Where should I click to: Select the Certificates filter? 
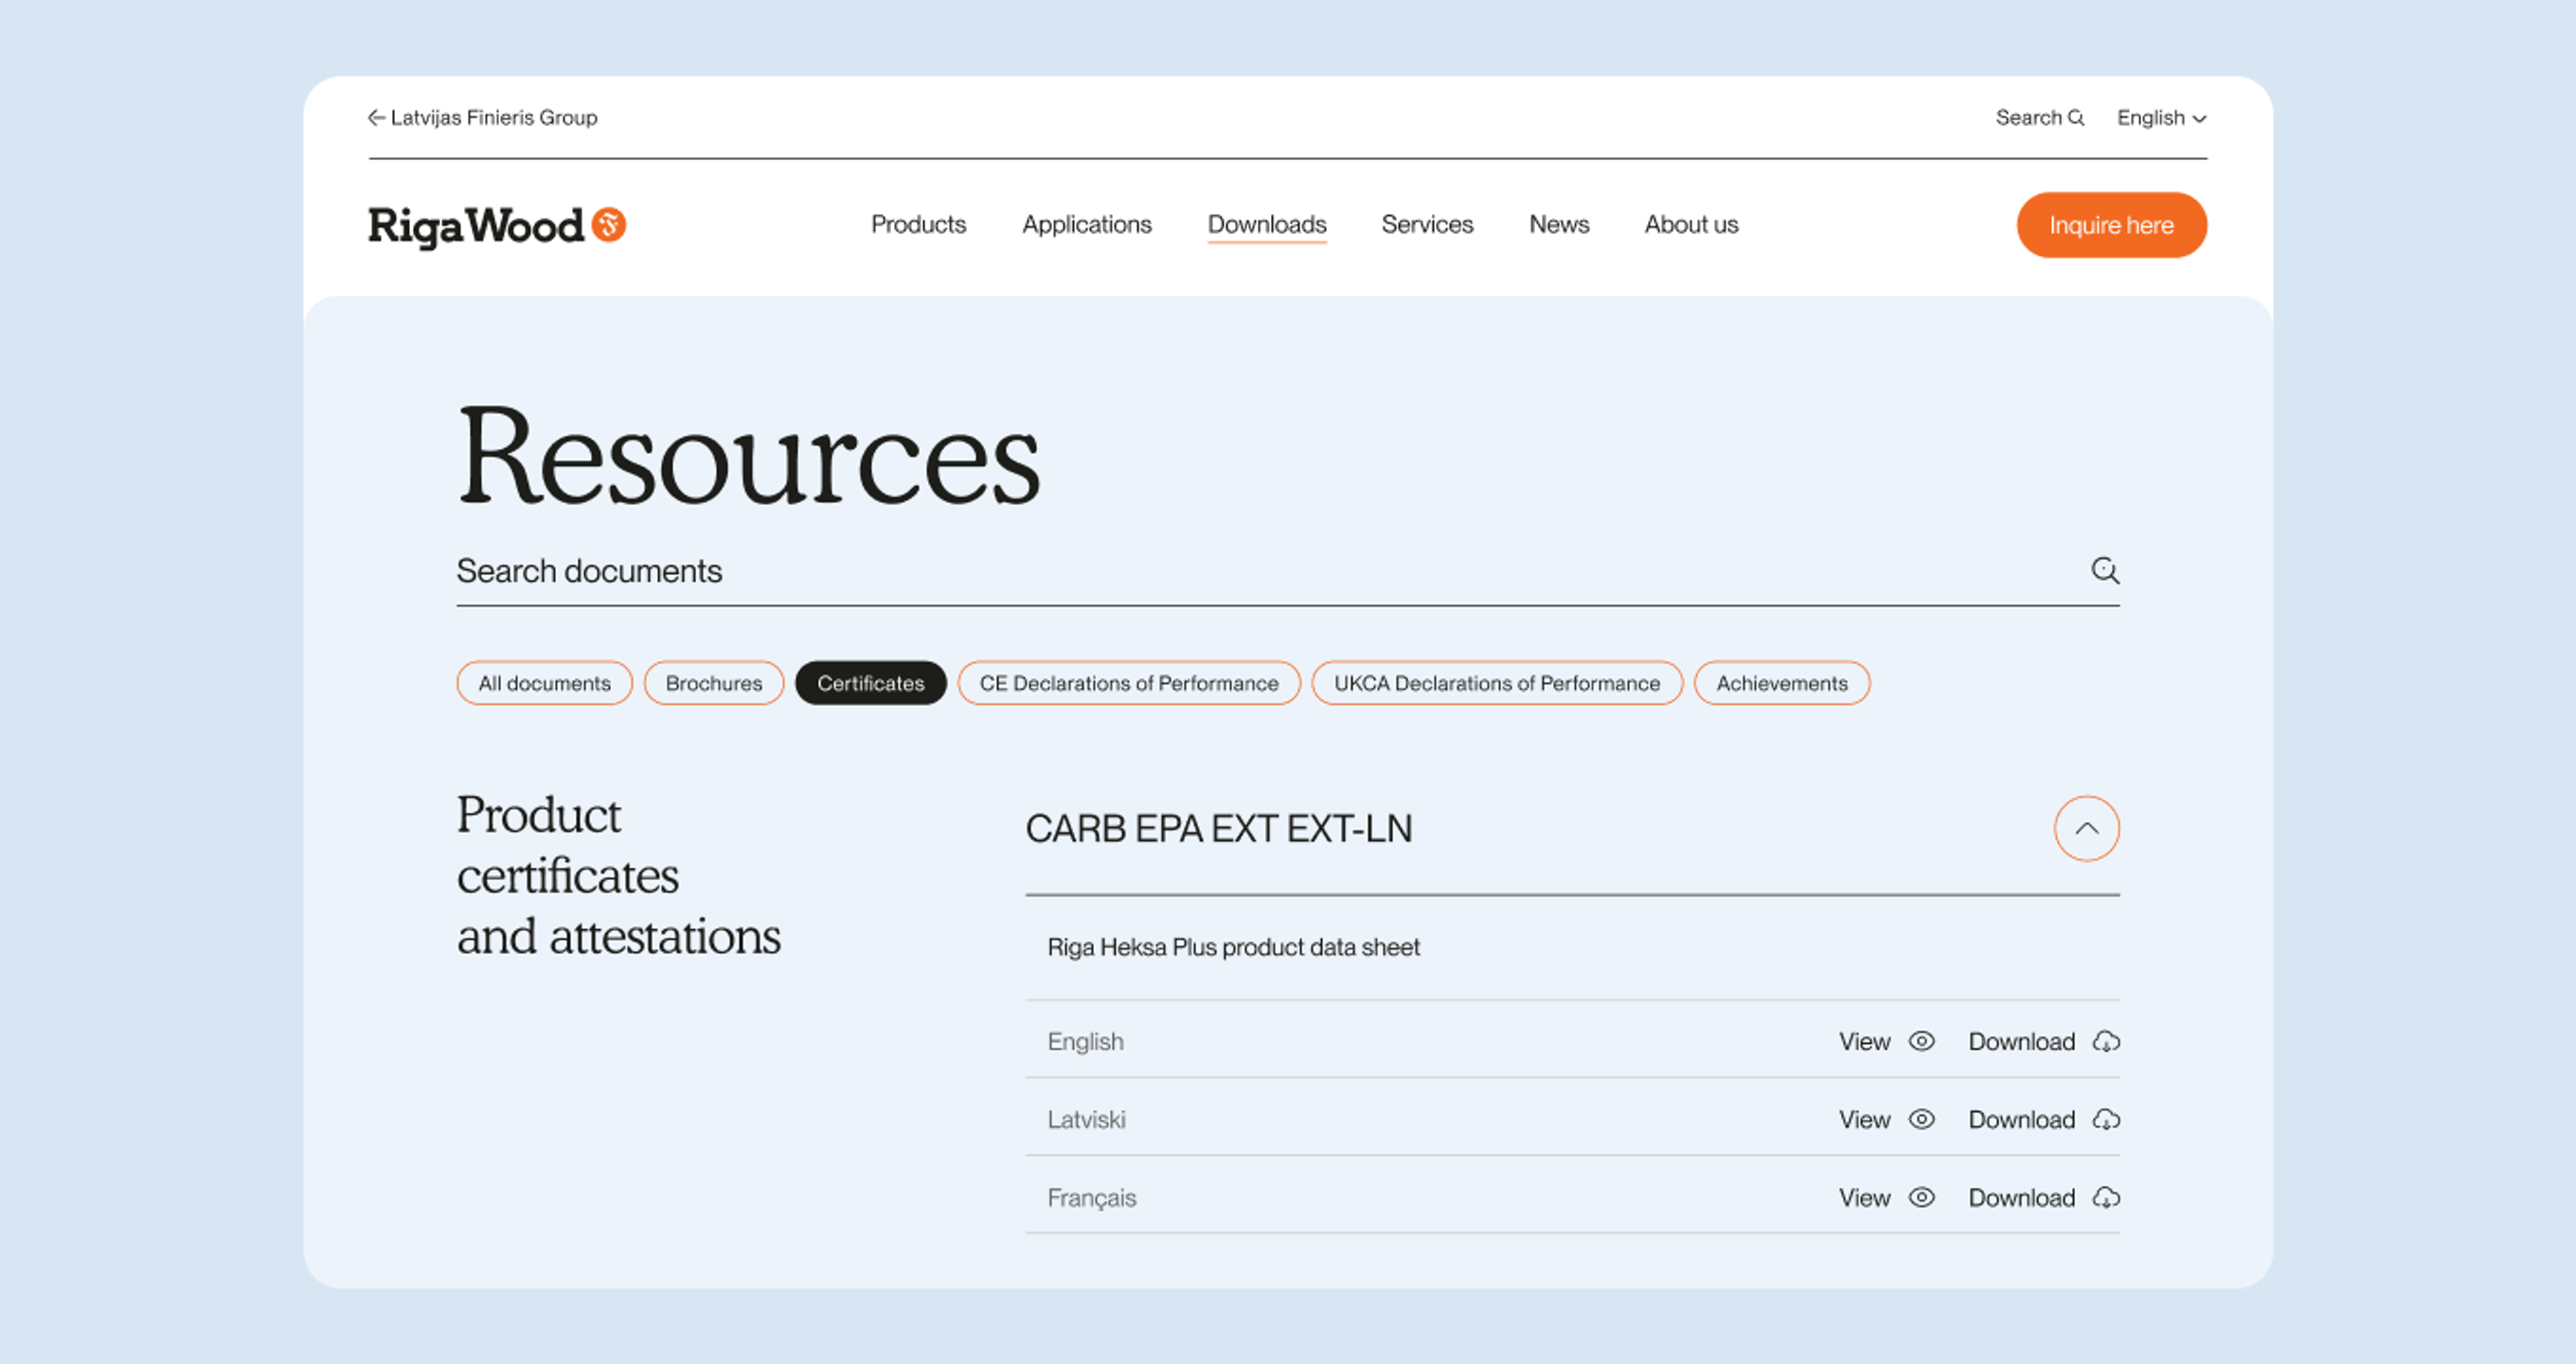click(x=871, y=683)
